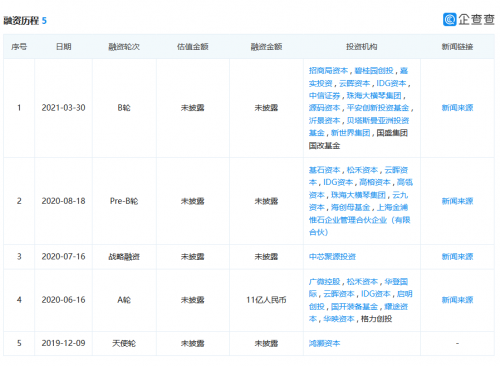This screenshot has height=366, width=500.
Task: Open the investor link in the 天使轮 row
Action: coord(324,343)
